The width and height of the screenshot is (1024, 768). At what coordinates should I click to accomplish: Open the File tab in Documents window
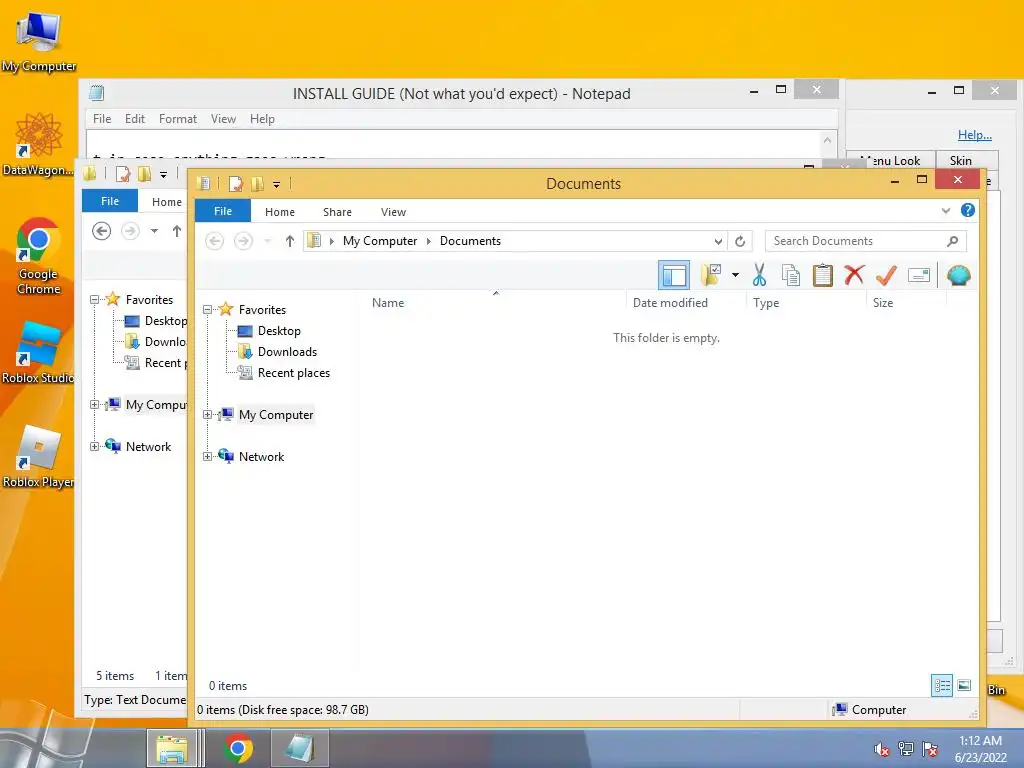pyautogui.click(x=223, y=211)
